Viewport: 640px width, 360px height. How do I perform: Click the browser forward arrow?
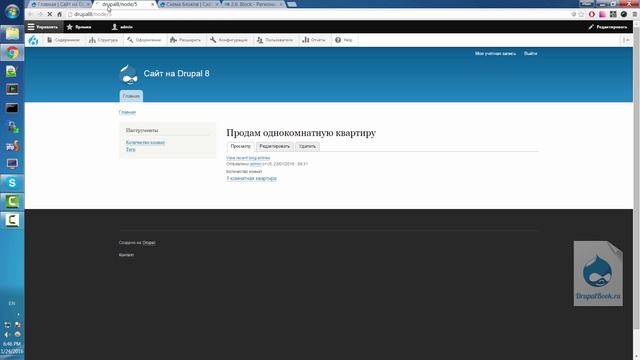40,14
